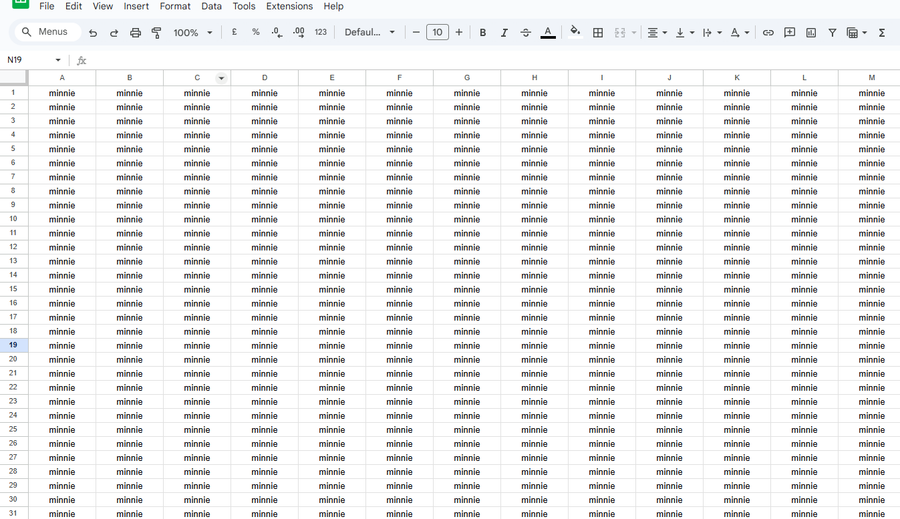This screenshot has height=519, width=900.
Task: Open the Data menu
Action: (x=211, y=6)
